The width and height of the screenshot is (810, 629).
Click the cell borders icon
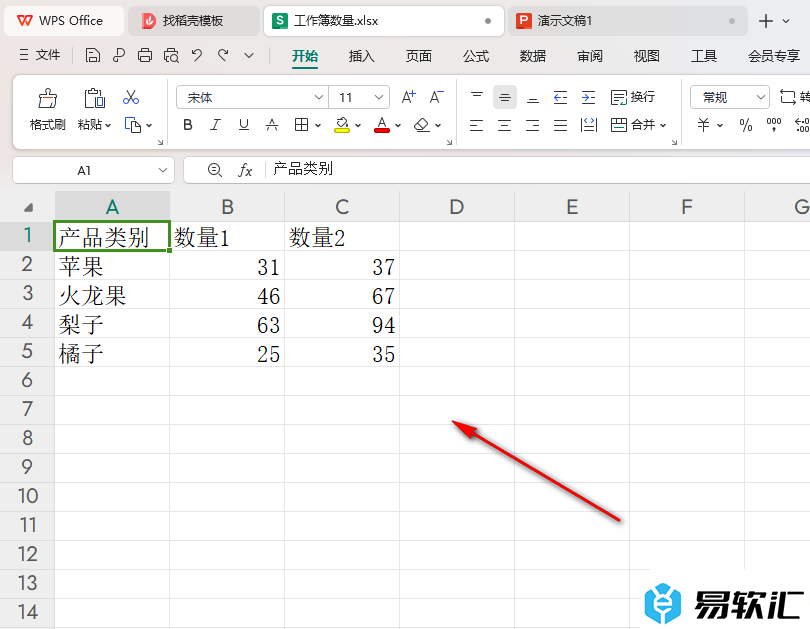point(301,125)
